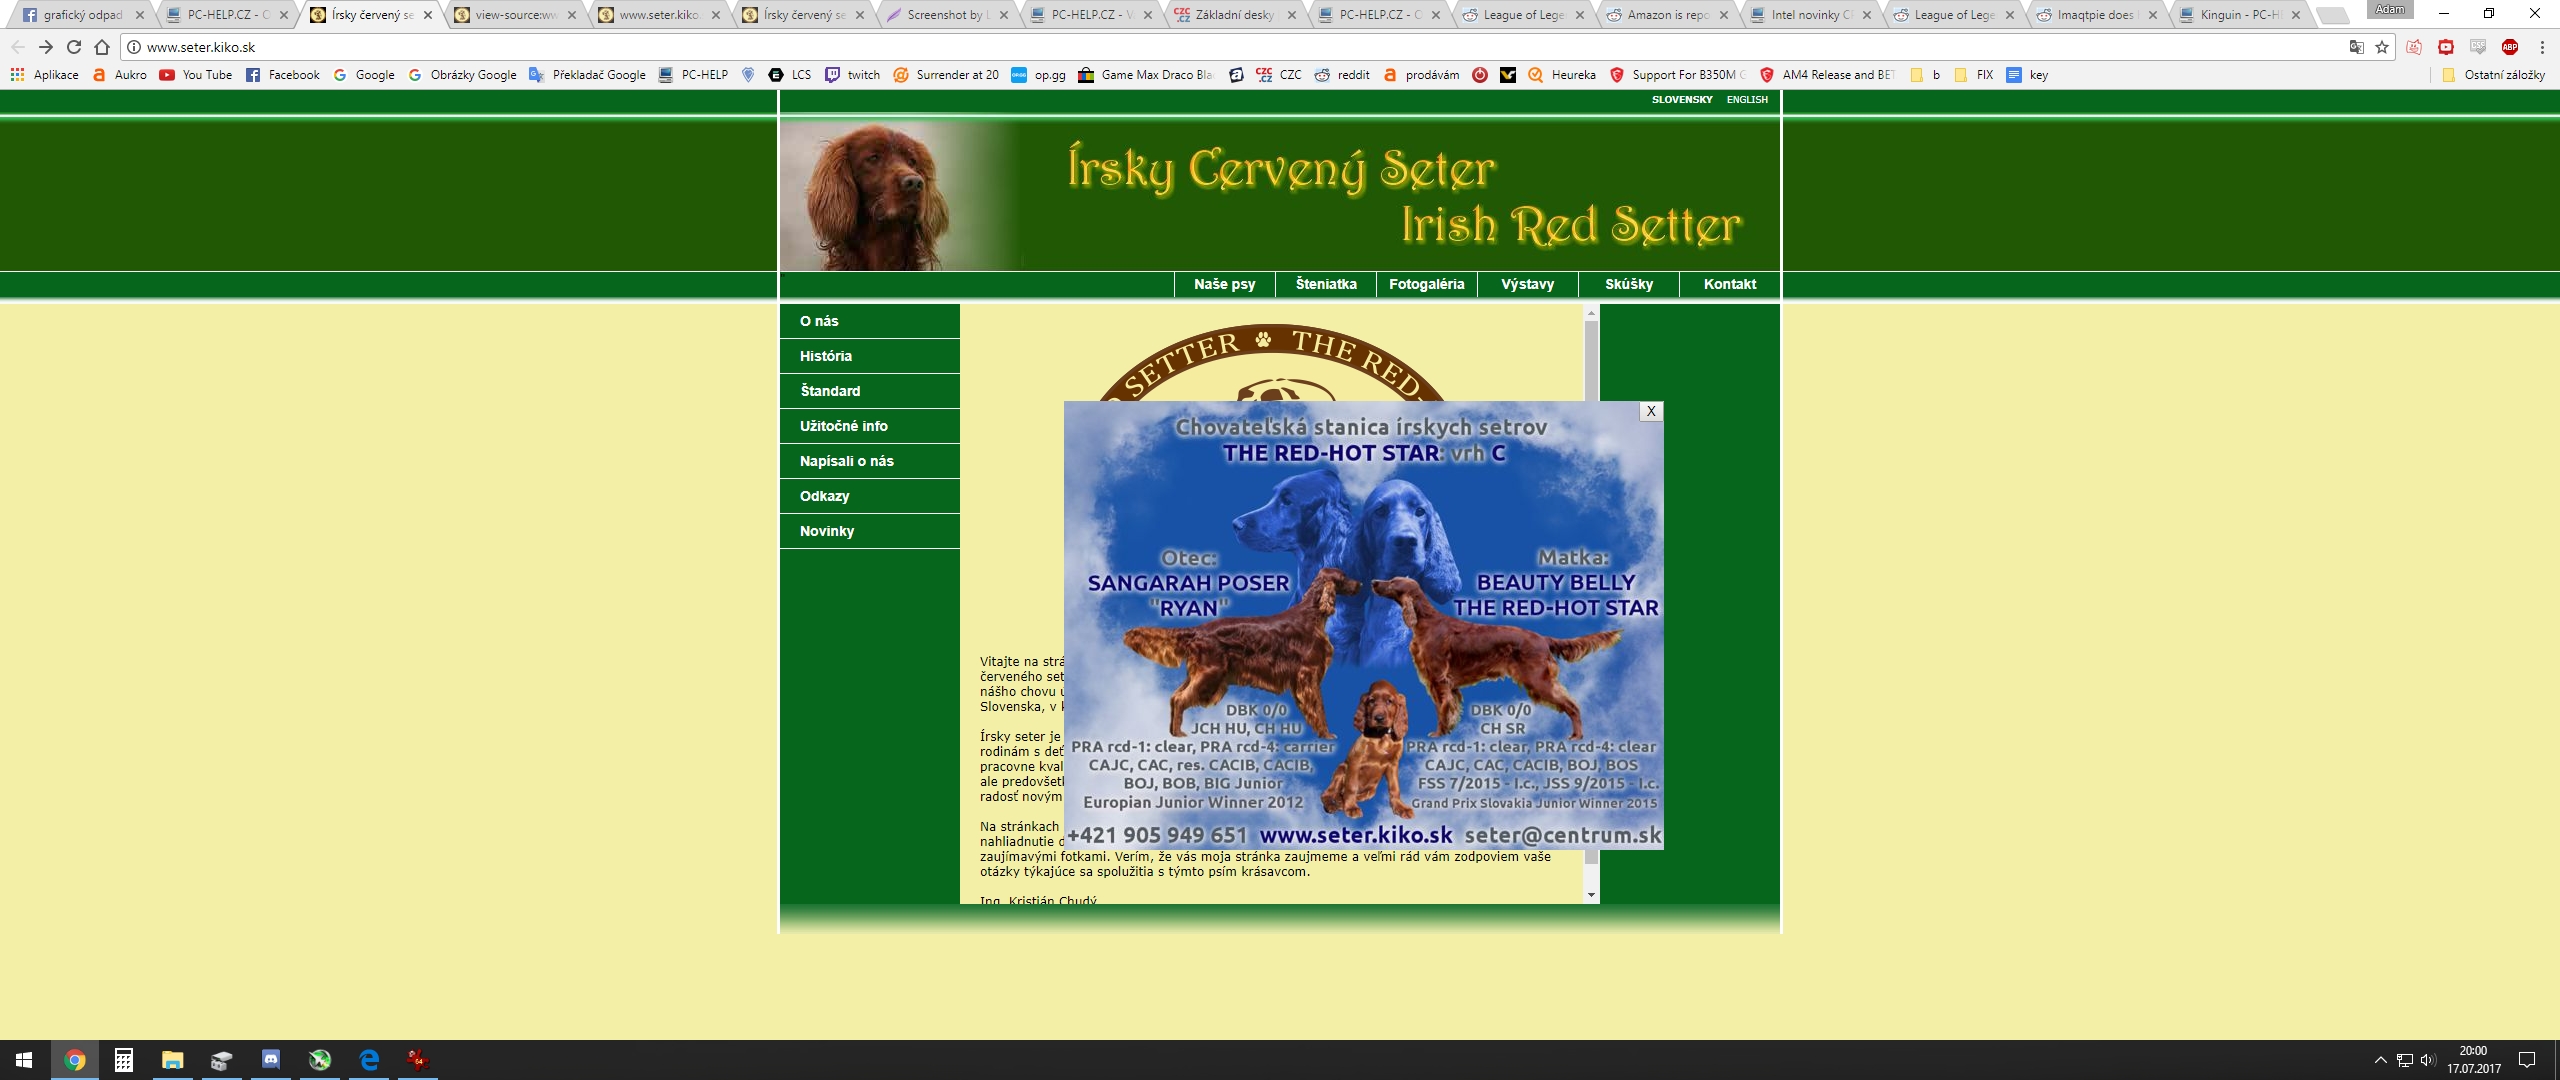The width and height of the screenshot is (2560, 1080).
Task: Launch Discord from the taskbar
Action: coord(271,1060)
